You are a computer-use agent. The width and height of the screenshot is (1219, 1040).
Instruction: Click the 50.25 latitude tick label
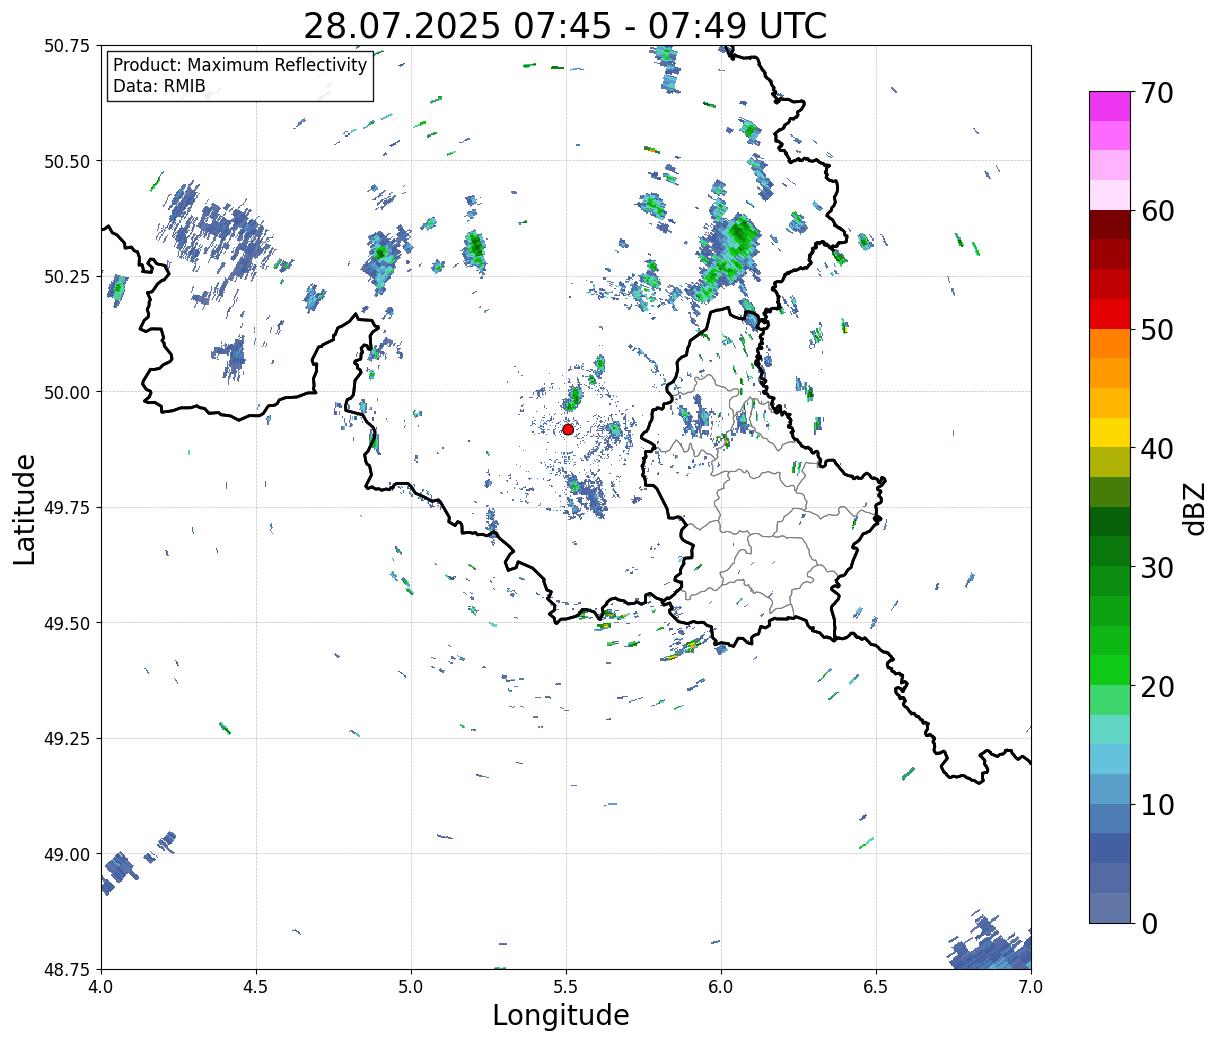(67, 277)
